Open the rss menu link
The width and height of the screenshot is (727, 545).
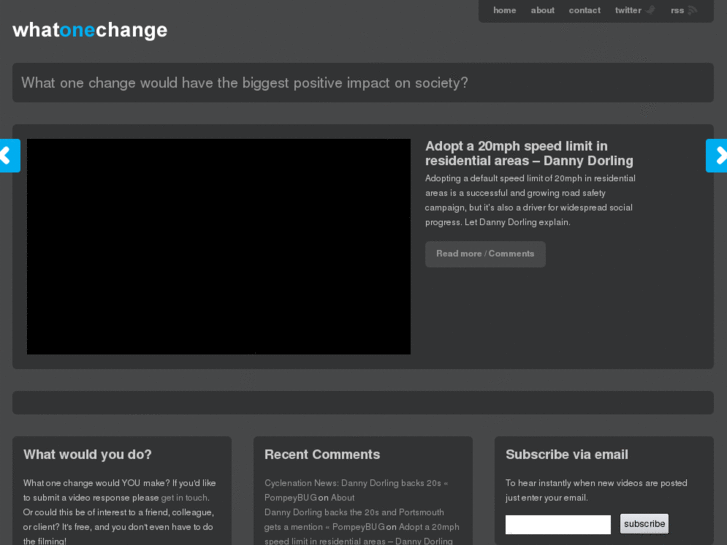(x=677, y=10)
